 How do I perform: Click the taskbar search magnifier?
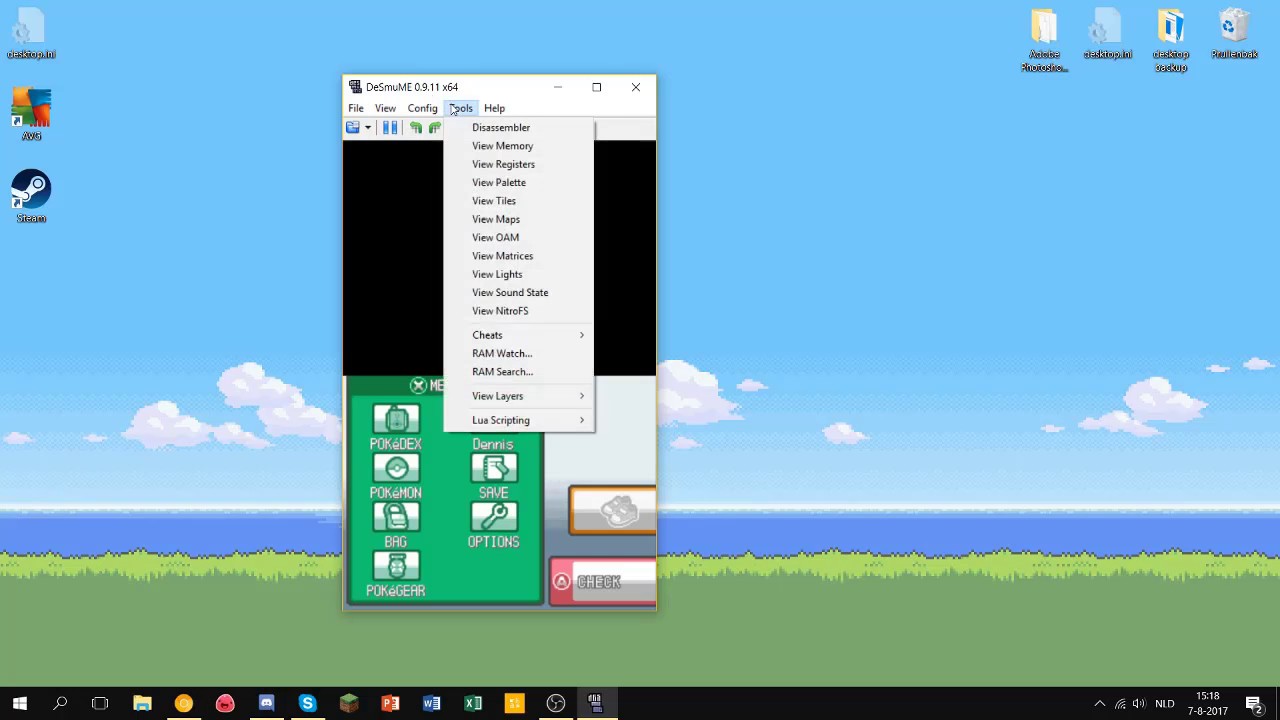tap(60, 704)
